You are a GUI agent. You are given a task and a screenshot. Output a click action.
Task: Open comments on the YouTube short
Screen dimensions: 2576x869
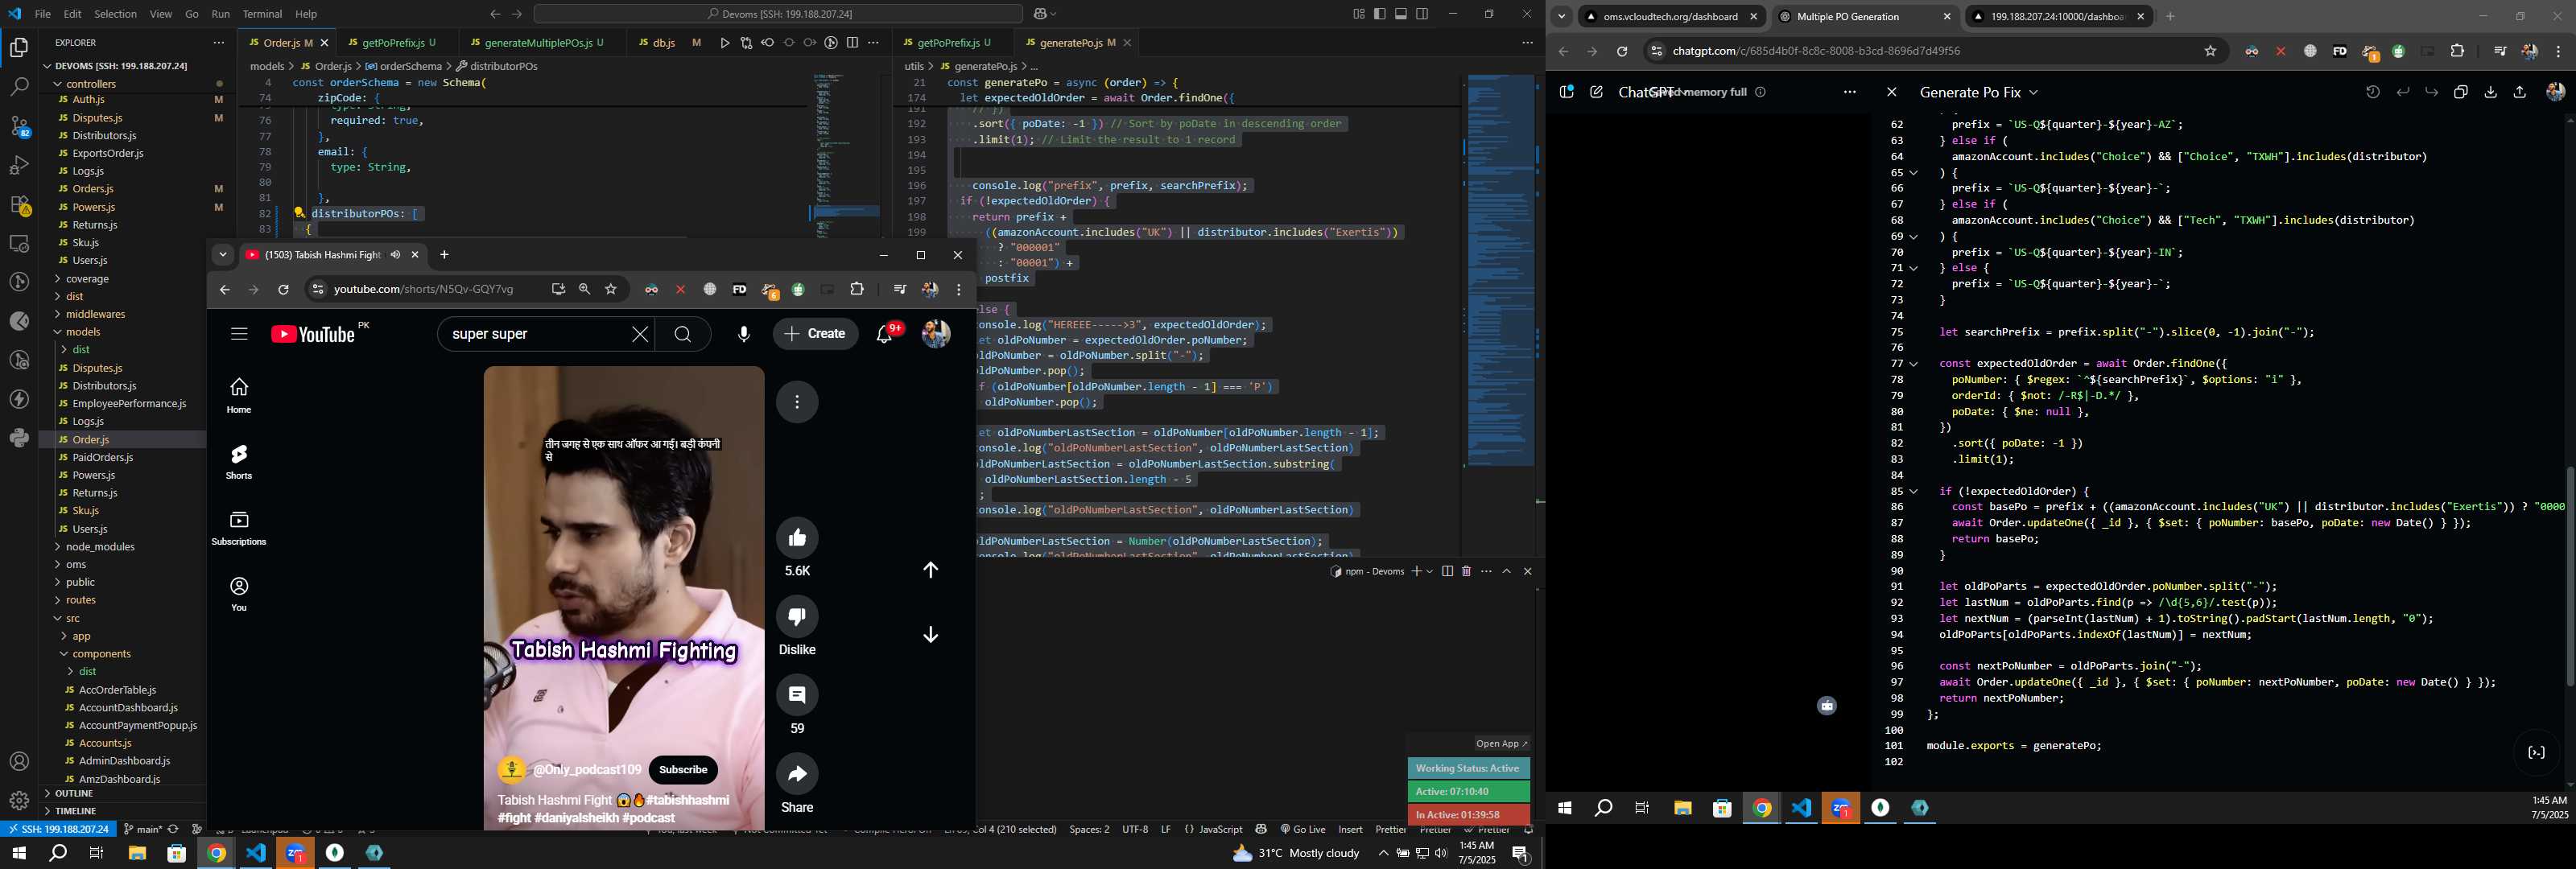tap(797, 695)
